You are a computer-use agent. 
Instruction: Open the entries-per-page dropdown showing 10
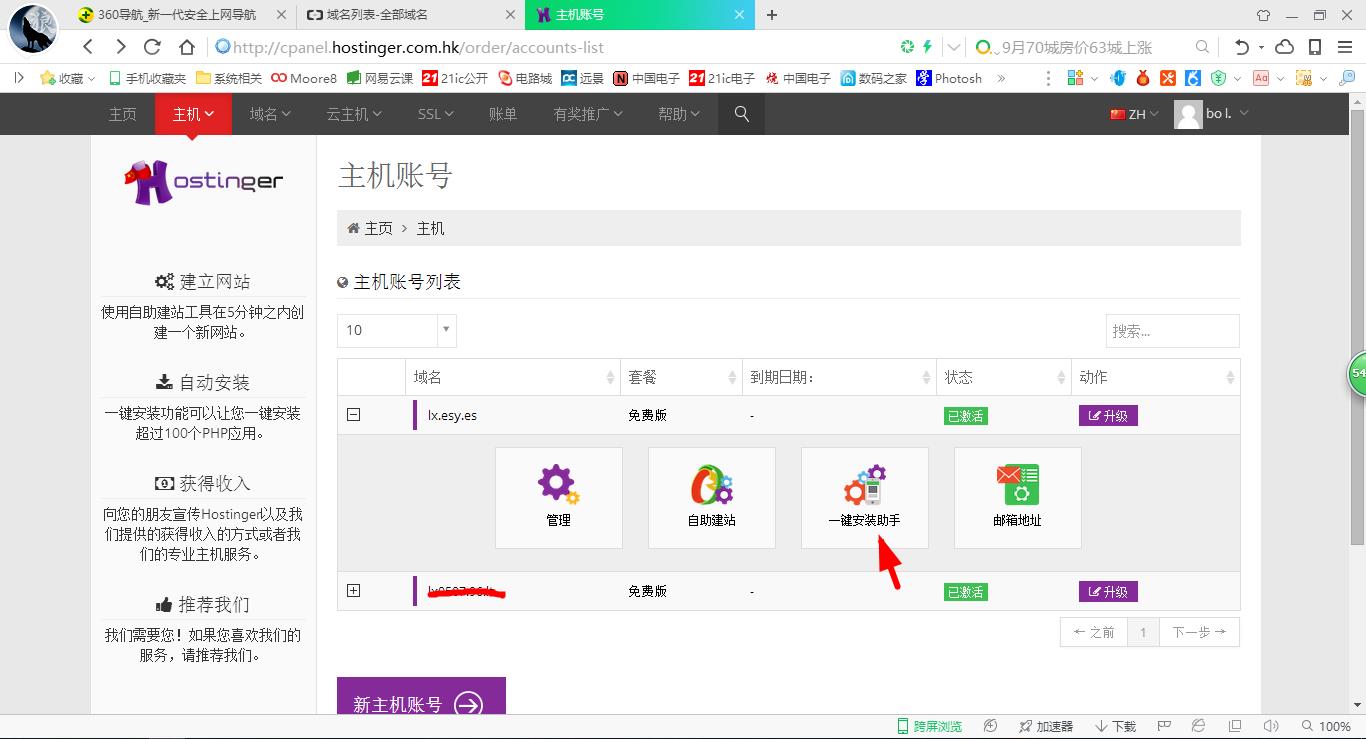tap(396, 330)
